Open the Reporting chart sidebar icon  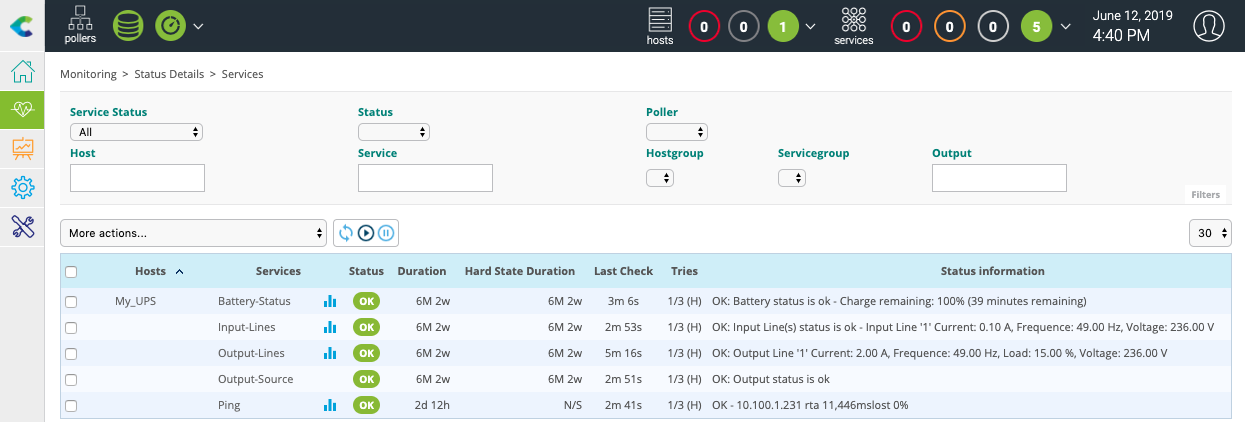(x=22, y=148)
